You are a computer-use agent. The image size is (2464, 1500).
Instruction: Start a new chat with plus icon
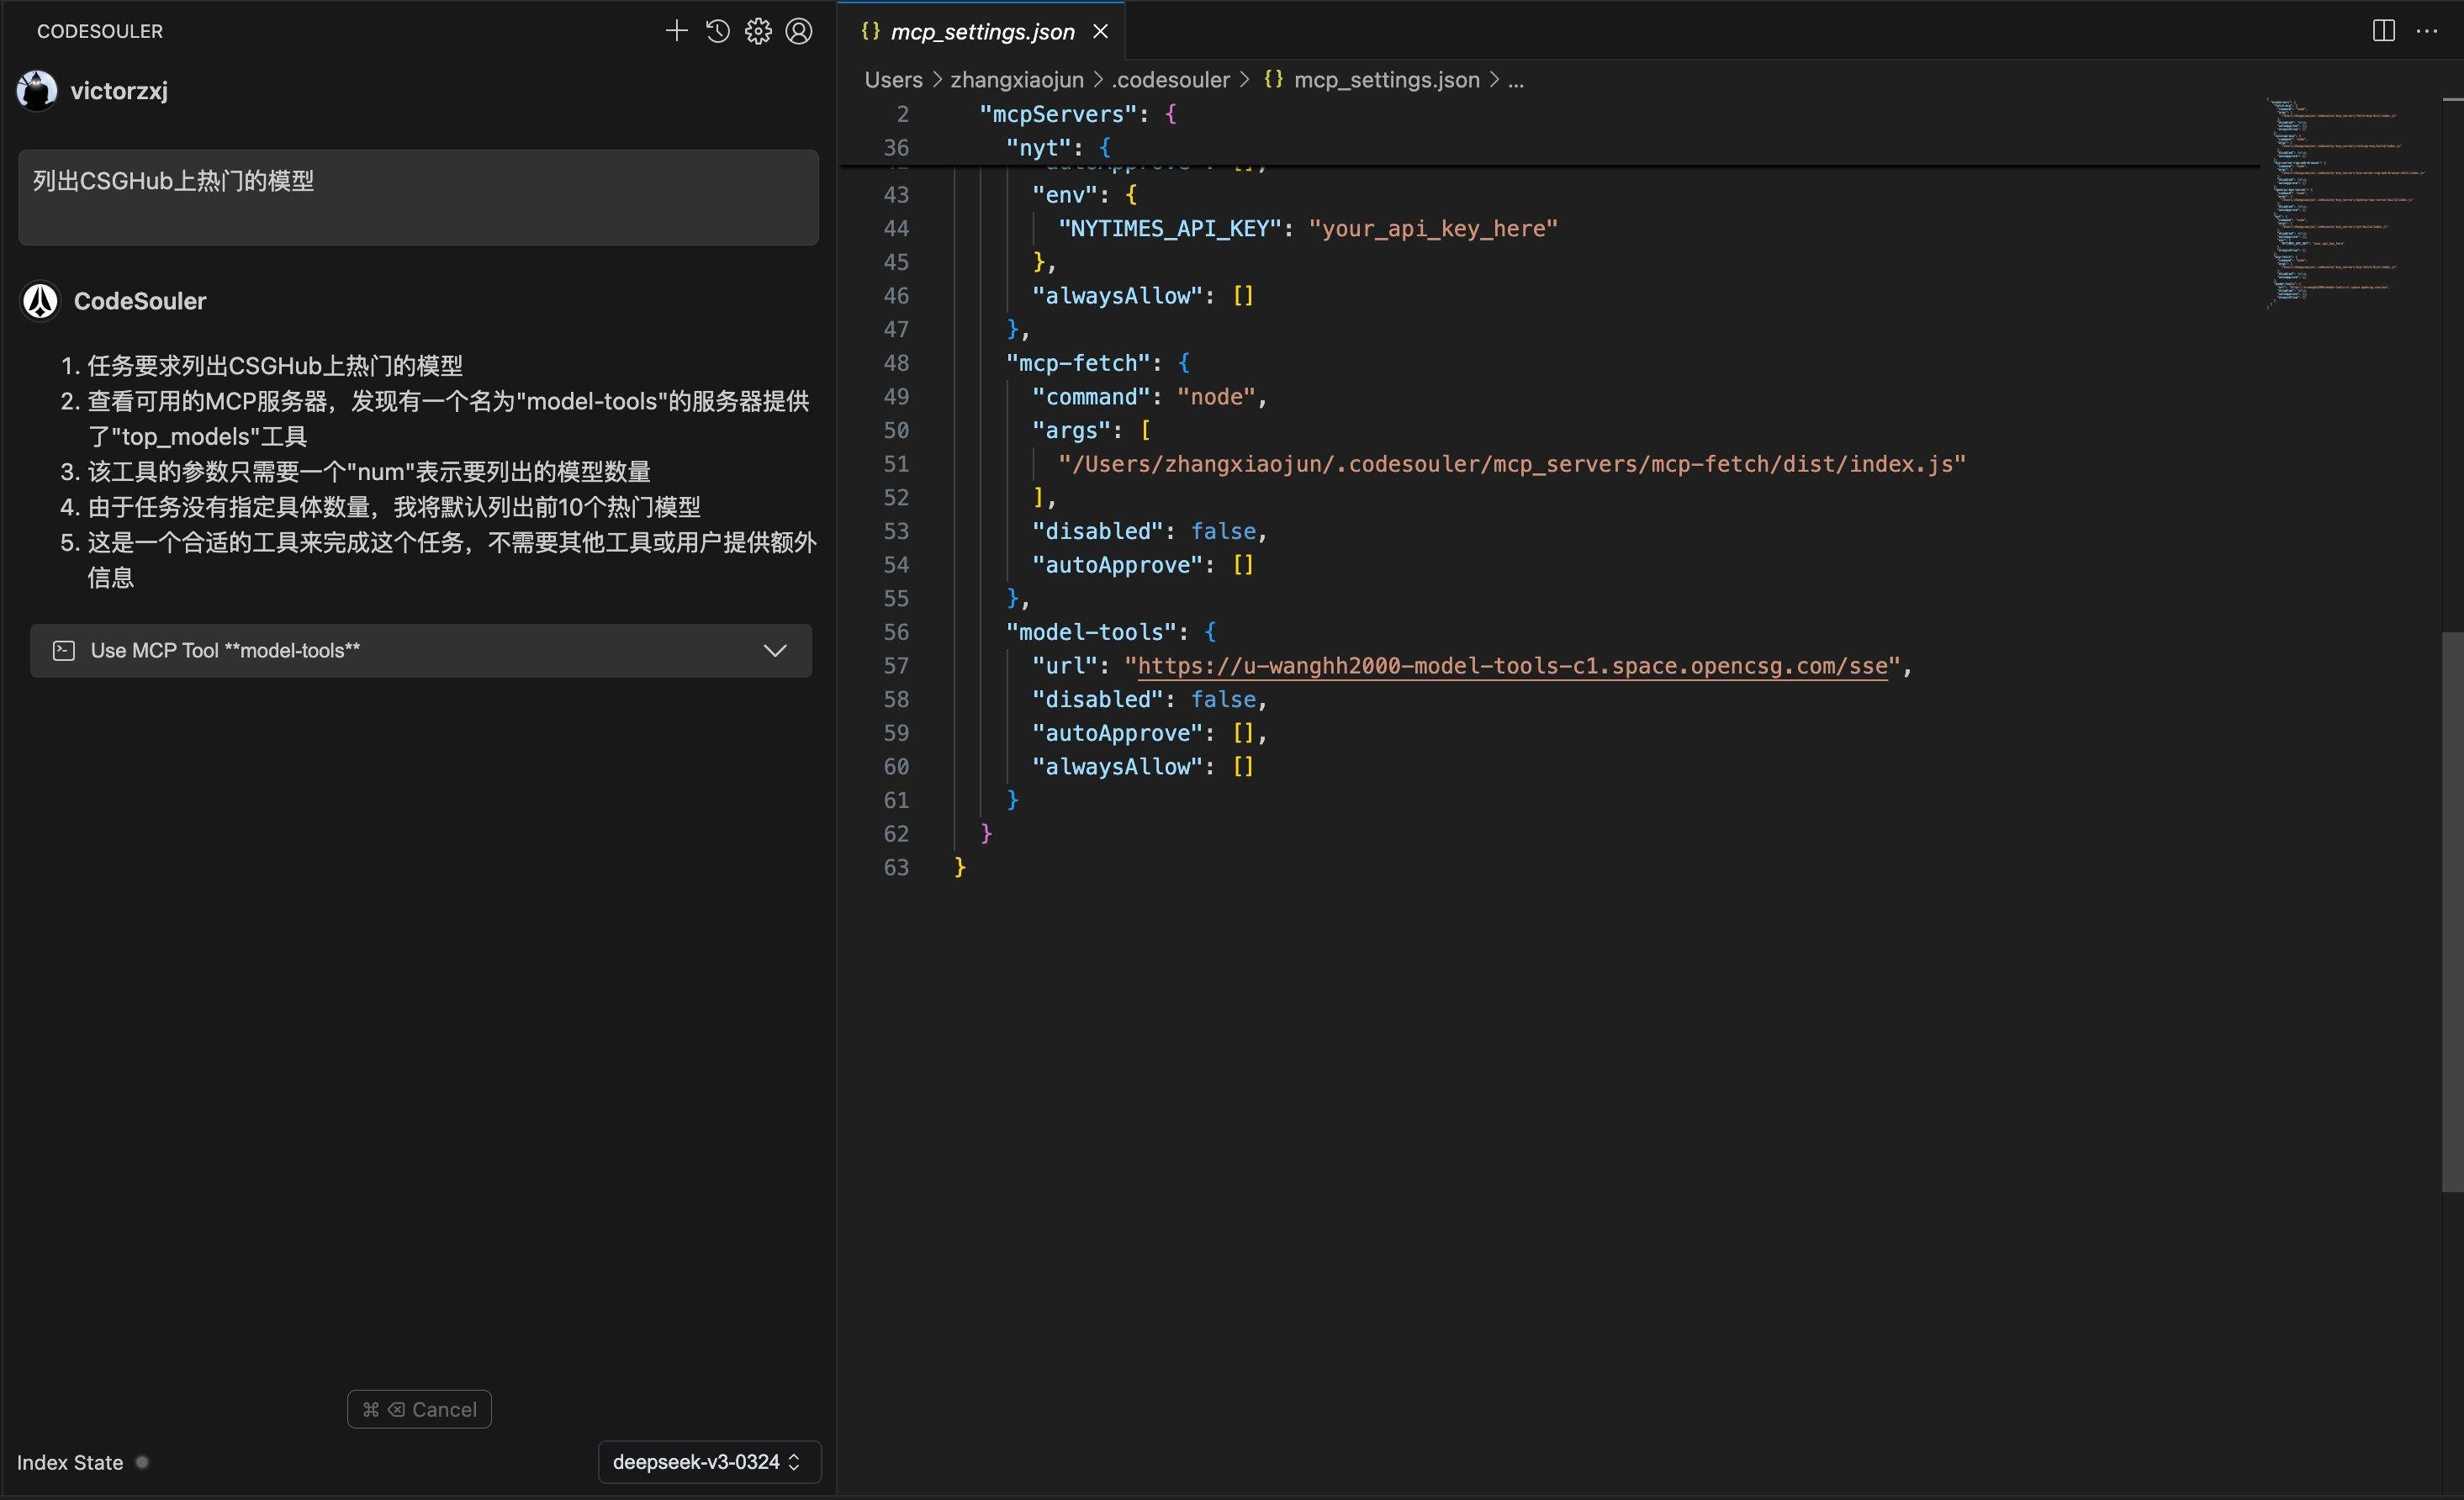(677, 31)
